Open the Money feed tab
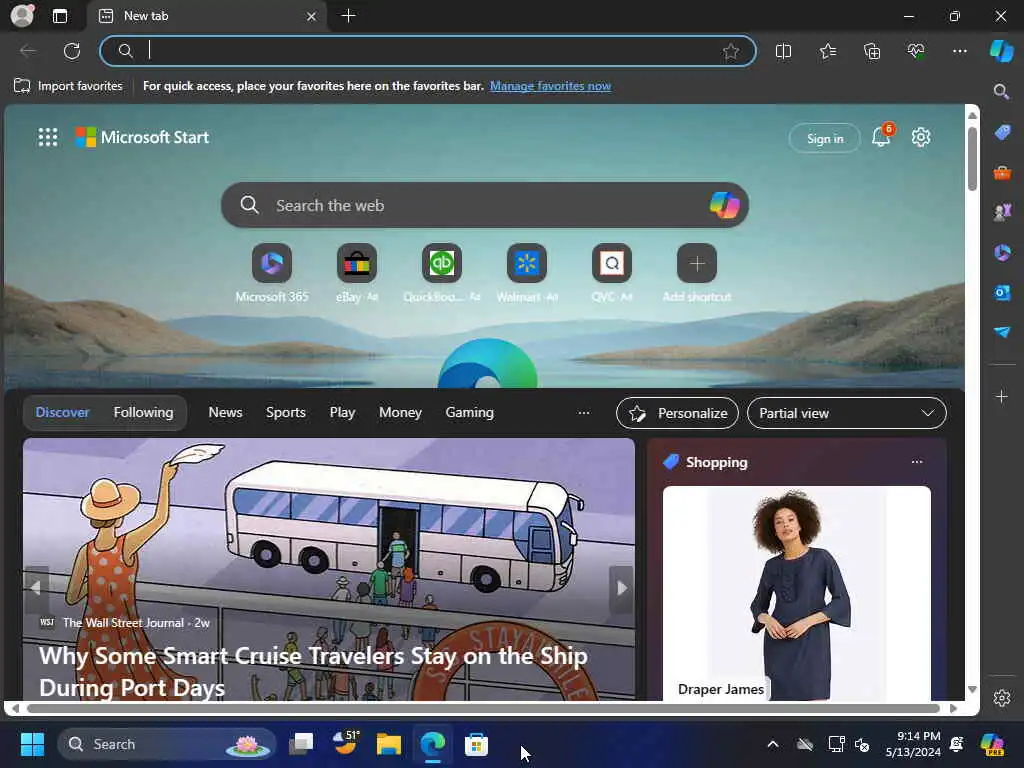The height and width of the screenshot is (768, 1024). (400, 413)
